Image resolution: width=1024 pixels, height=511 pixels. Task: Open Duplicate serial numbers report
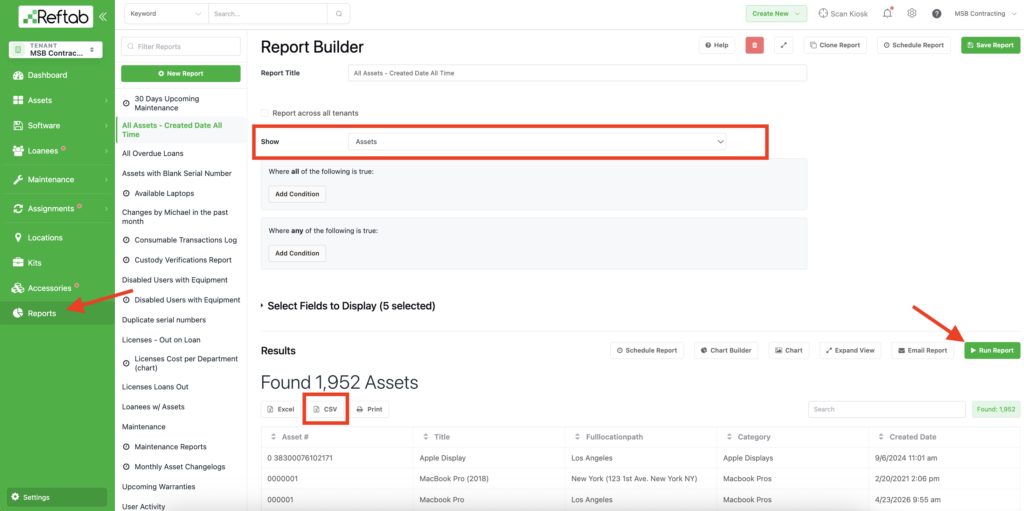[164, 320]
